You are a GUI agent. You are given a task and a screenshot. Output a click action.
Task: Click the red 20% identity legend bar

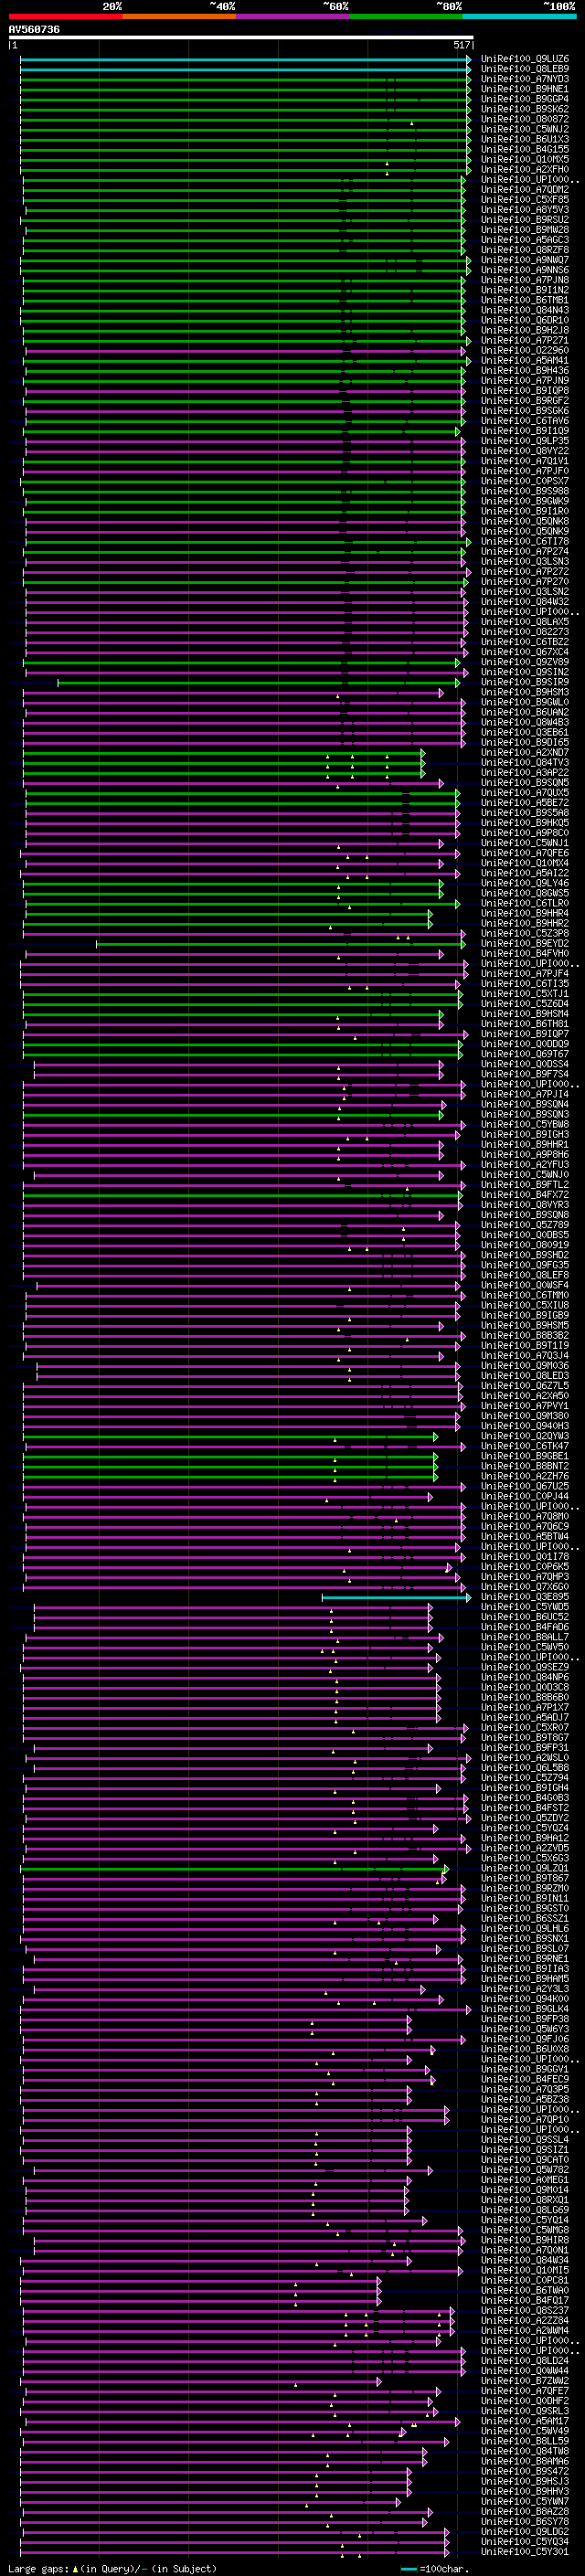tap(65, 17)
